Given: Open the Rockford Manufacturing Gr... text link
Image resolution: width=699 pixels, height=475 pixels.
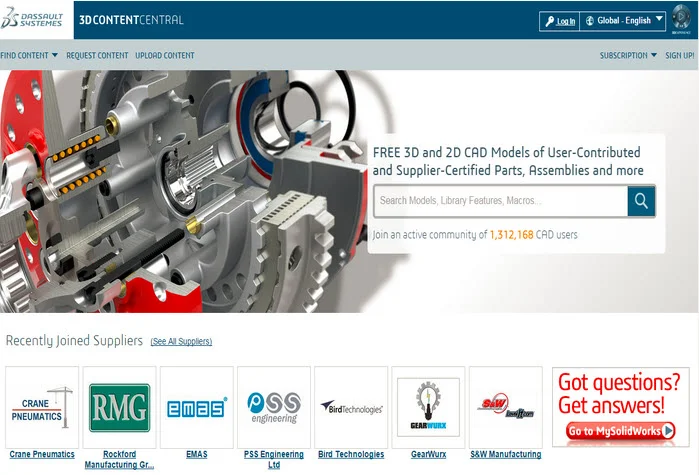Looking at the screenshot, I should (119, 459).
